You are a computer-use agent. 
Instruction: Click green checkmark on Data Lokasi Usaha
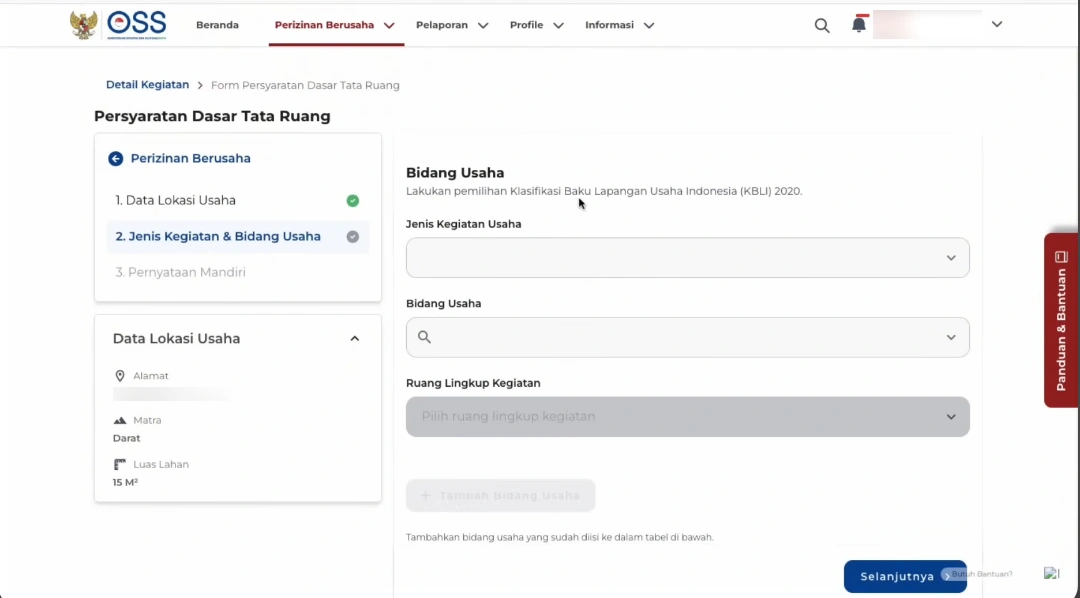[x=352, y=201]
